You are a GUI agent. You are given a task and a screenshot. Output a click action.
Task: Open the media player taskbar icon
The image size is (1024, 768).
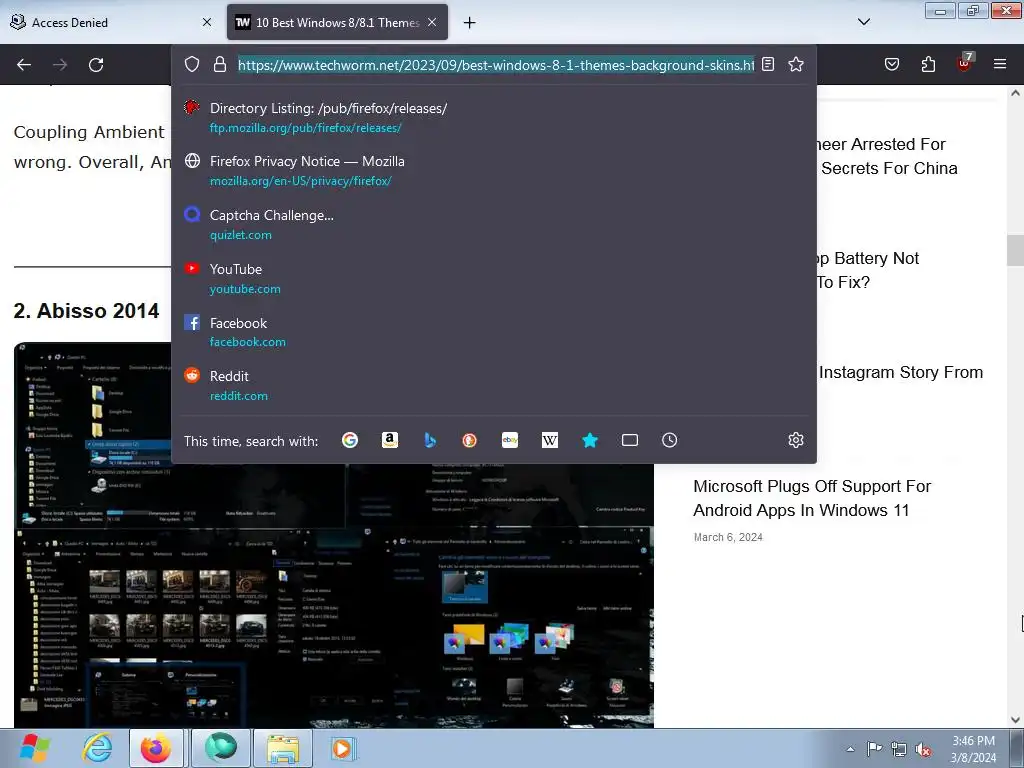342,748
